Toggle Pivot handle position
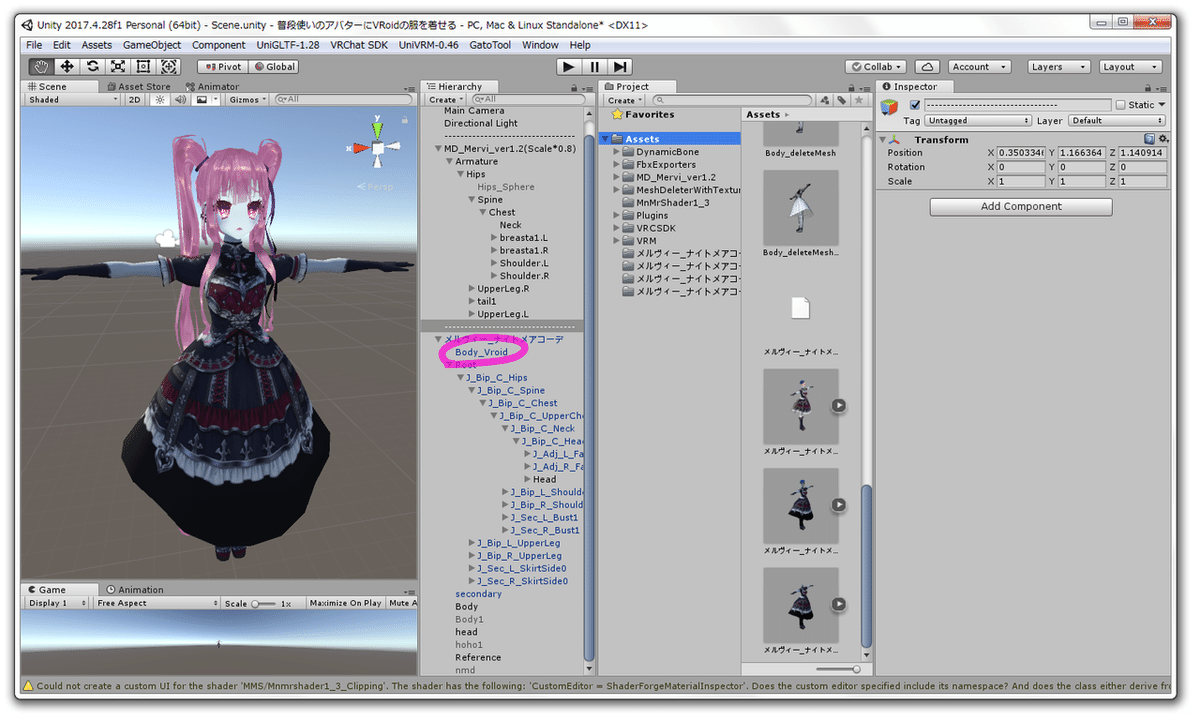The height and width of the screenshot is (721, 1200). [x=222, y=66]
